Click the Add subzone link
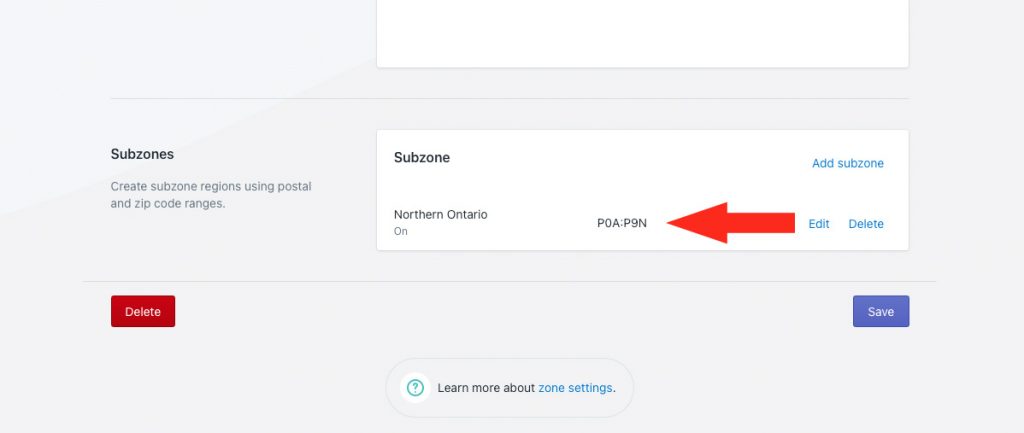The height and width of the screenshot is (433, 1024). click(x=848, y=163)
